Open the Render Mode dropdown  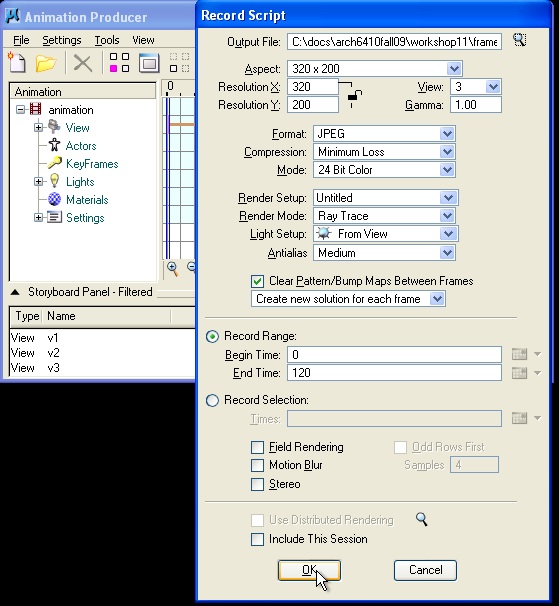pyautogui.click(x=384, y=216)
